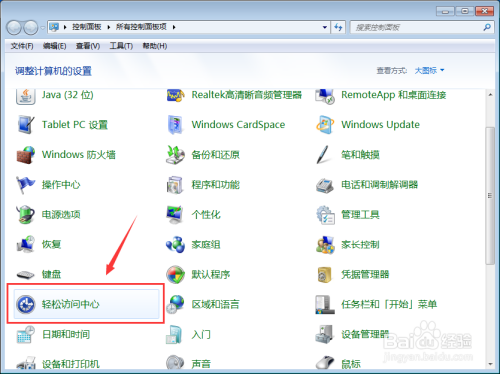Click the 日期和时间 label

pos(66,334)
